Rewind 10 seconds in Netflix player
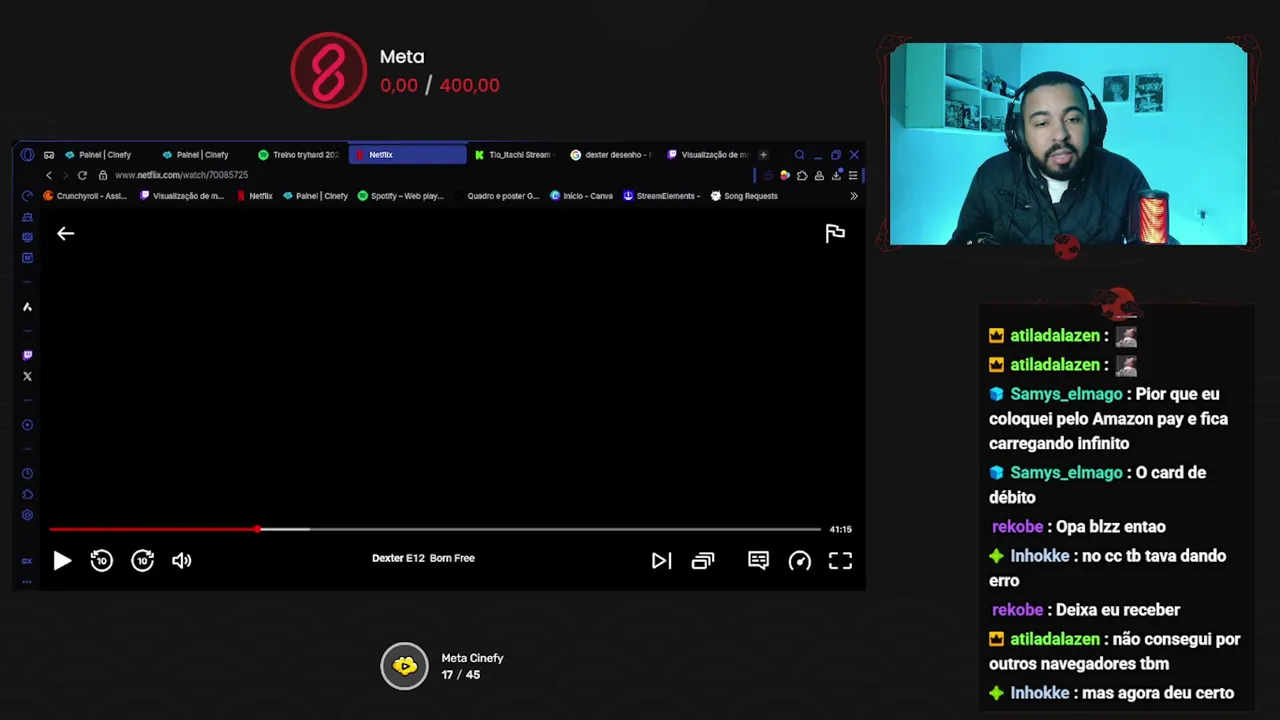Screen dimensions: 1280x720 (x=101, y=561)
